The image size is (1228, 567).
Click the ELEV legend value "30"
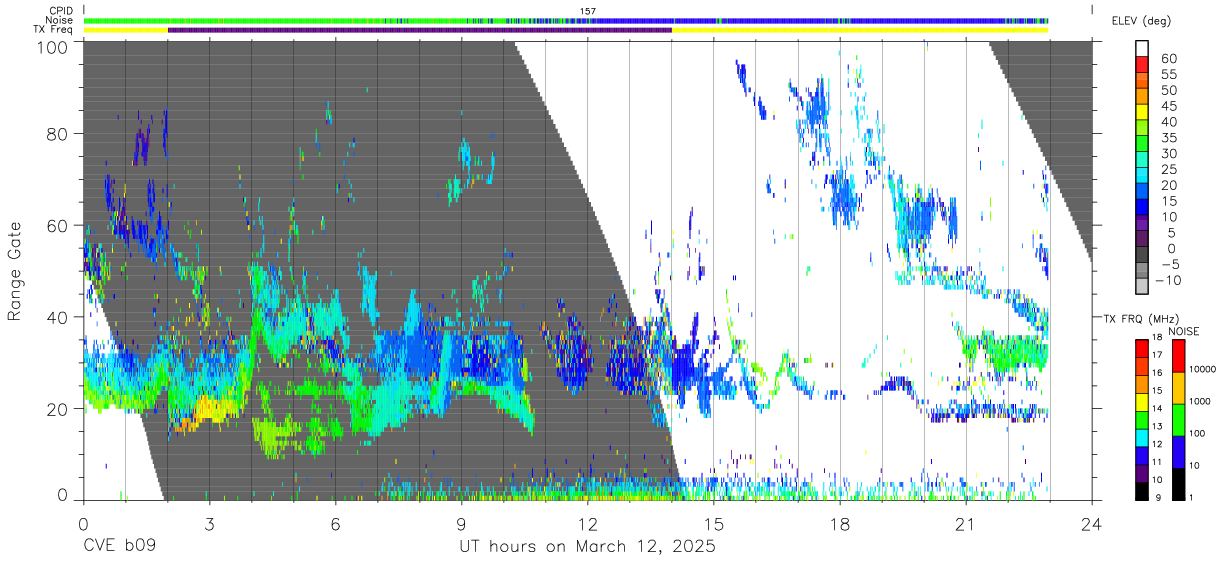1169,154
